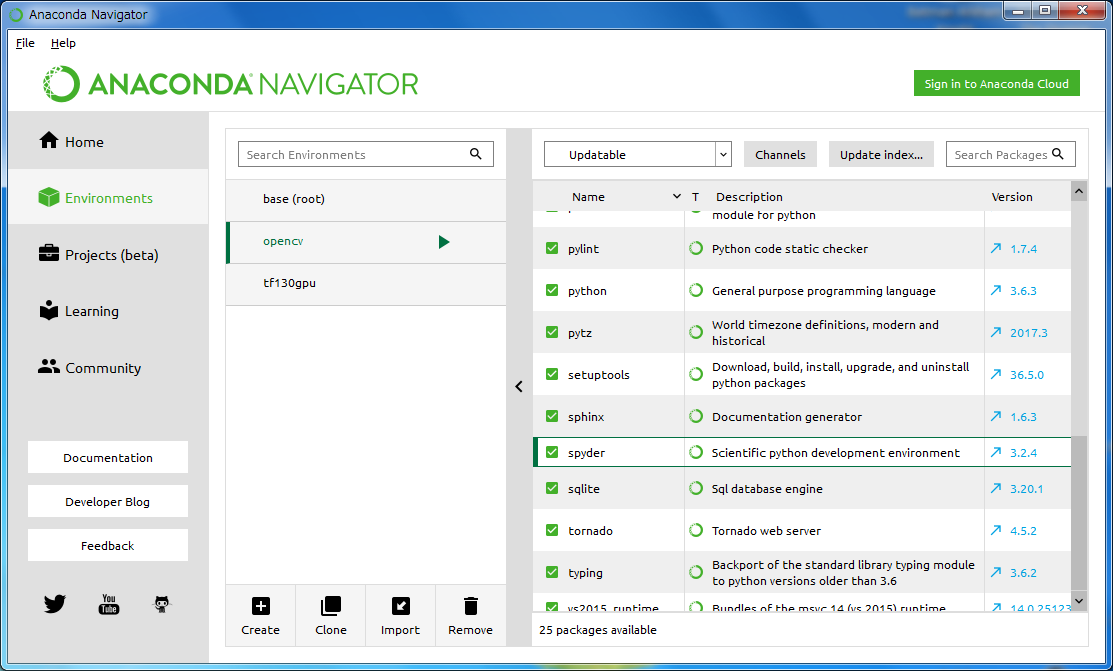Click the package list scrollbar thumb
This screenshot has width=1113, height=671.
1079,513
